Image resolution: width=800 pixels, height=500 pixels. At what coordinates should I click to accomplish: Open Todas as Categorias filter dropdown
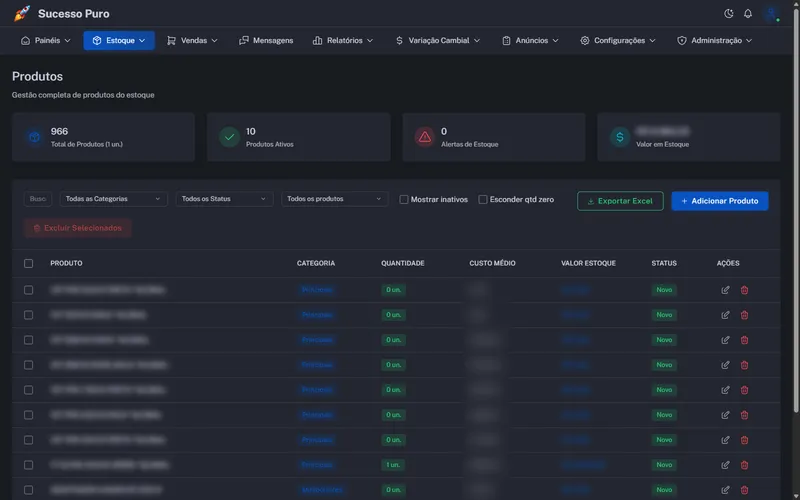coord(113,199)
